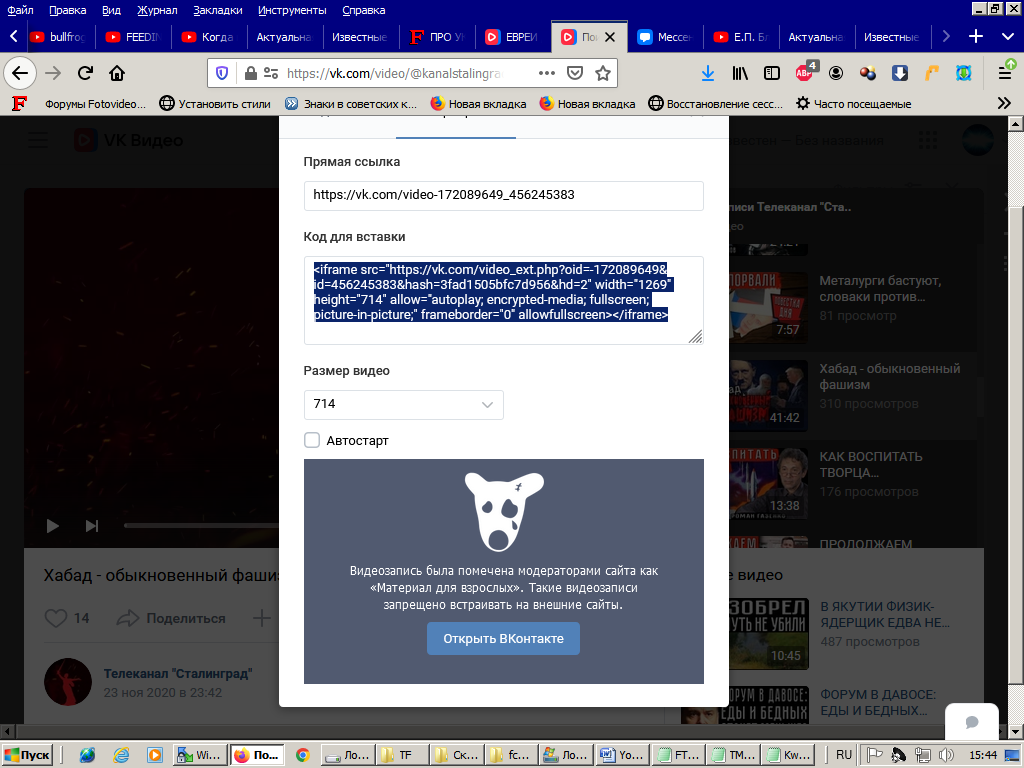This screenshot has height=768, width=1024.
Task: Click the page scrollbar down arrow
Action: pyautogui.click(x=1016, y=731)
